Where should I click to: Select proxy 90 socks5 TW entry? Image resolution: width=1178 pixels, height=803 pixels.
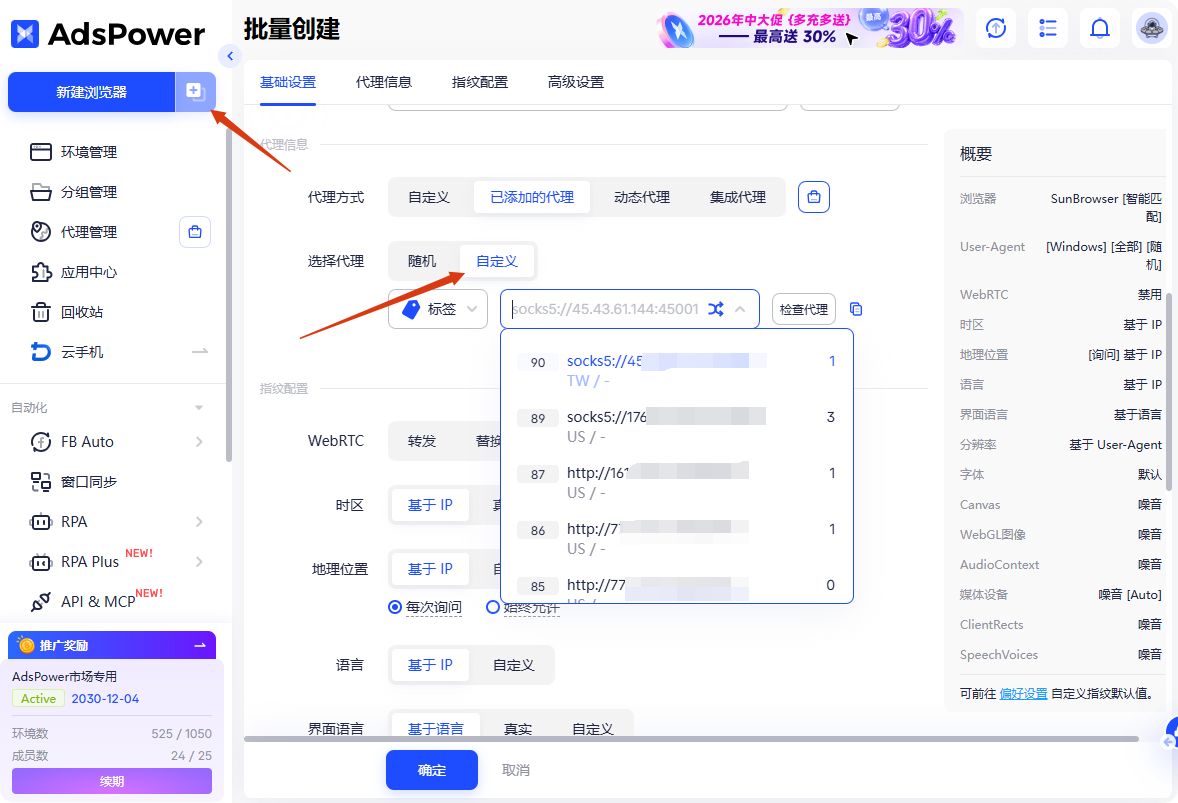click(x=677, y=370)
